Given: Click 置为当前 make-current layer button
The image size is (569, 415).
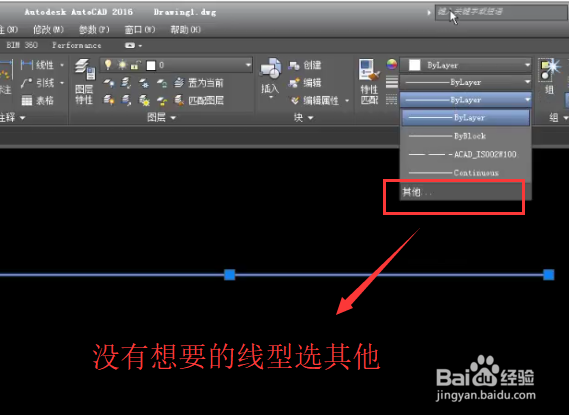Looking at the screenshot, I should pos(198,83).
